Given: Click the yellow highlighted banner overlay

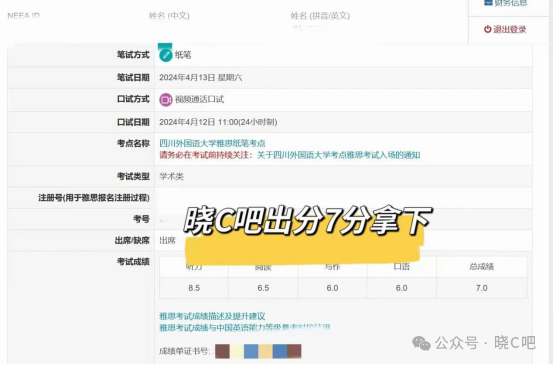Looking at the screenshot, I should coord(303,250).
